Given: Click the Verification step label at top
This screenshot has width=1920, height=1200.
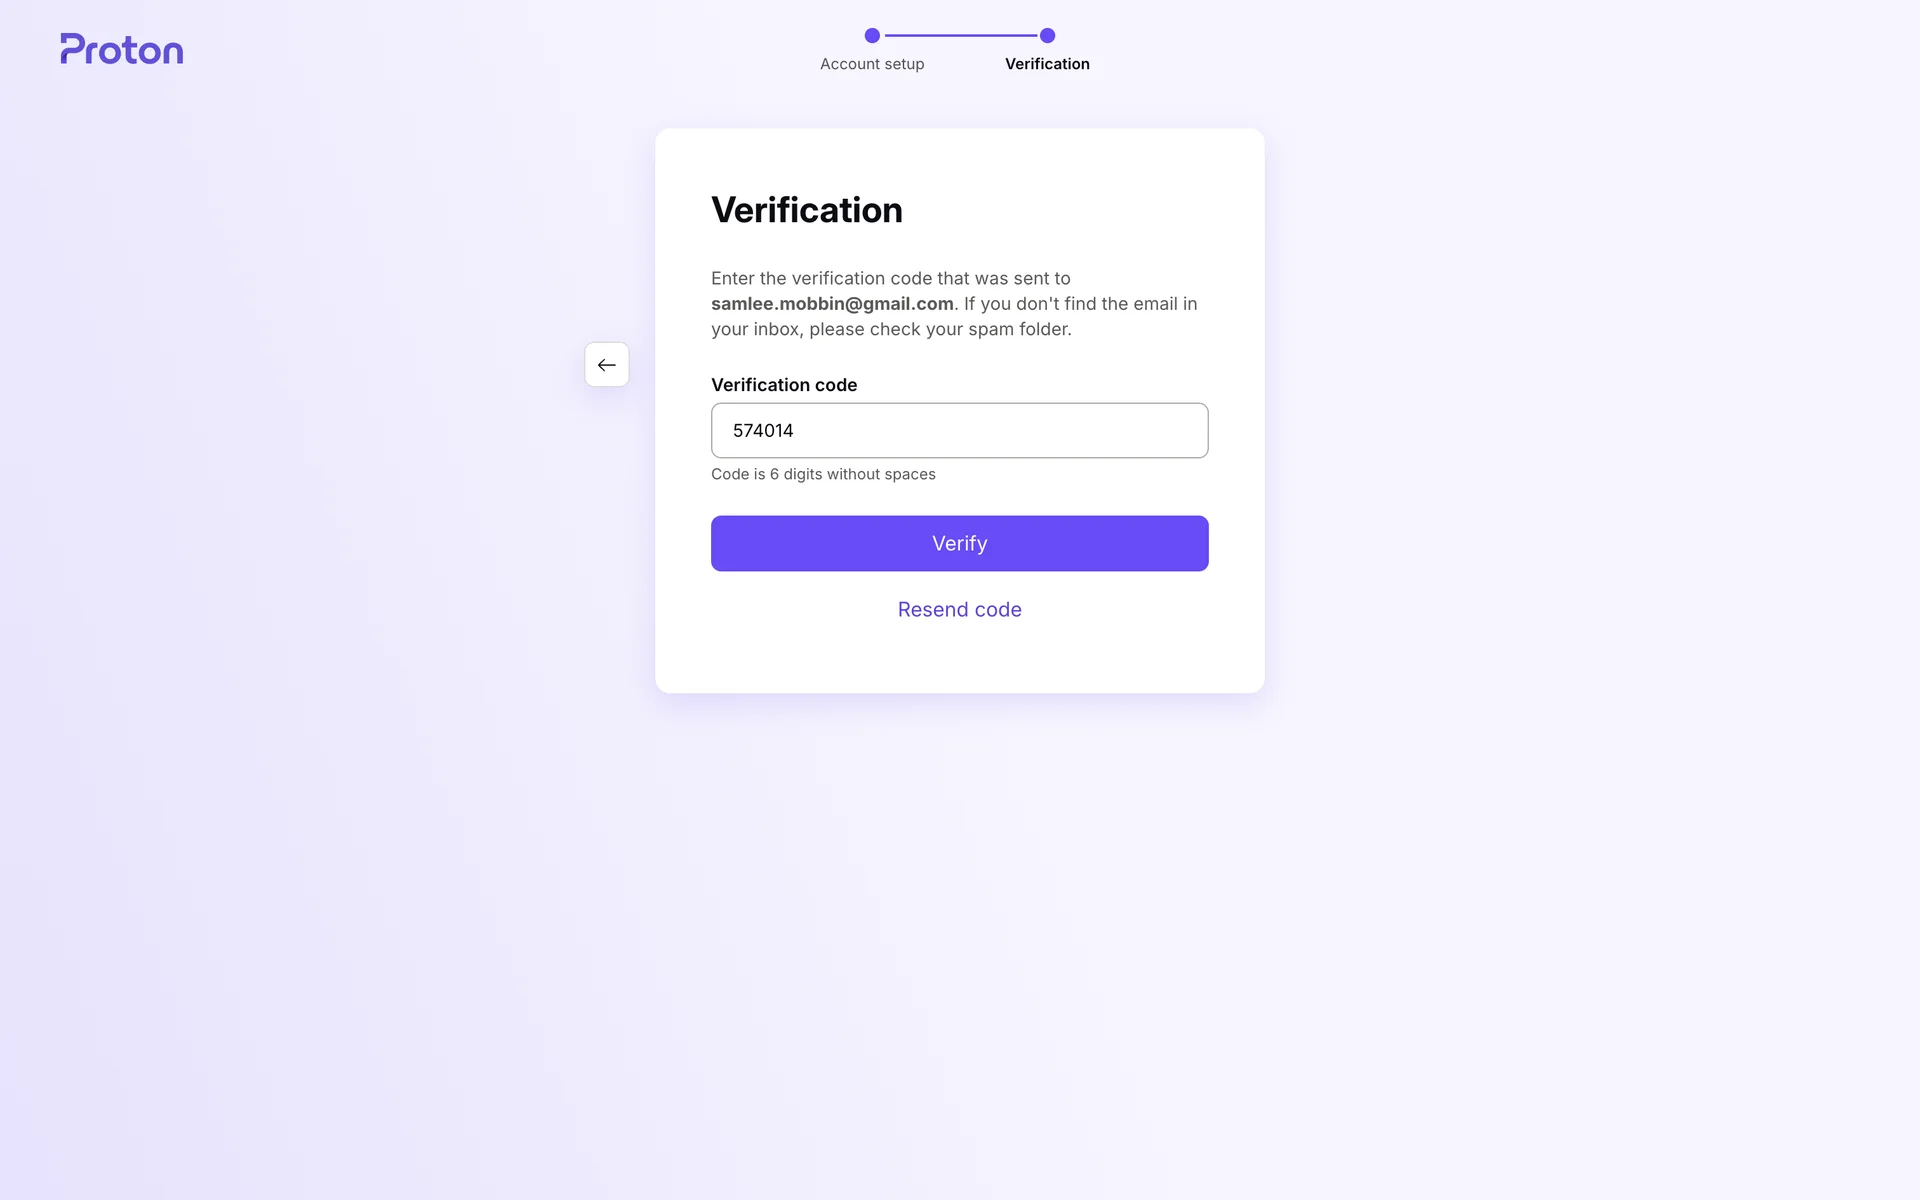Looking at the screenshot, I should (1047, 64).
